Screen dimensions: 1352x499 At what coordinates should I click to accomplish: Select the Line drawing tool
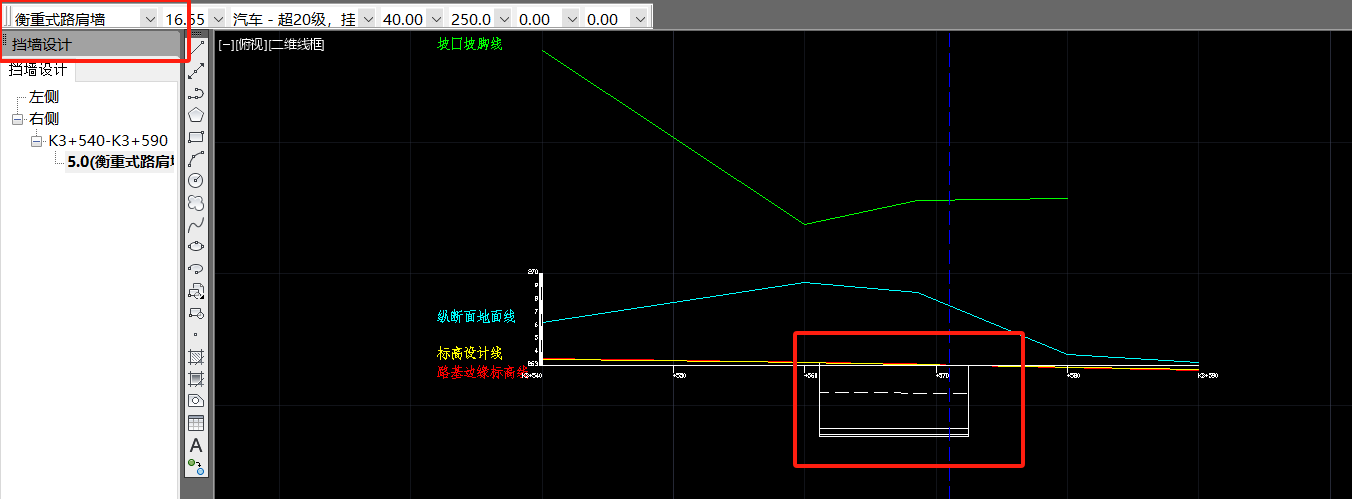coord(197,48)
